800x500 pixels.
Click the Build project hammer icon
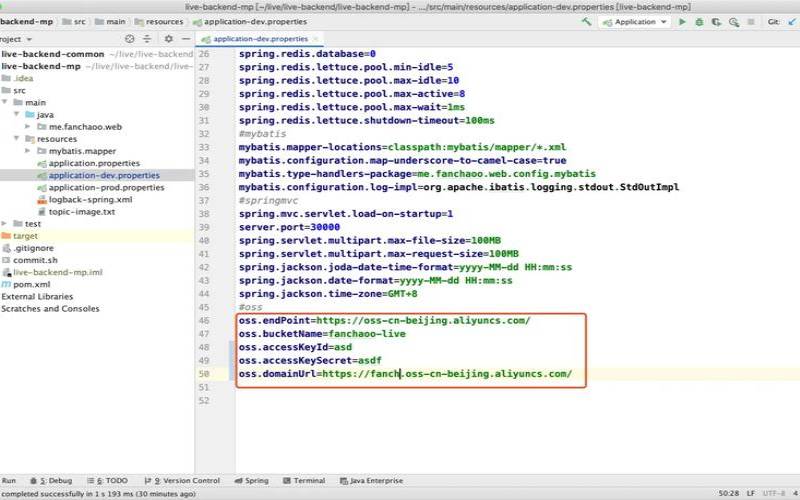pyautogui.click(x=587, y=22)
